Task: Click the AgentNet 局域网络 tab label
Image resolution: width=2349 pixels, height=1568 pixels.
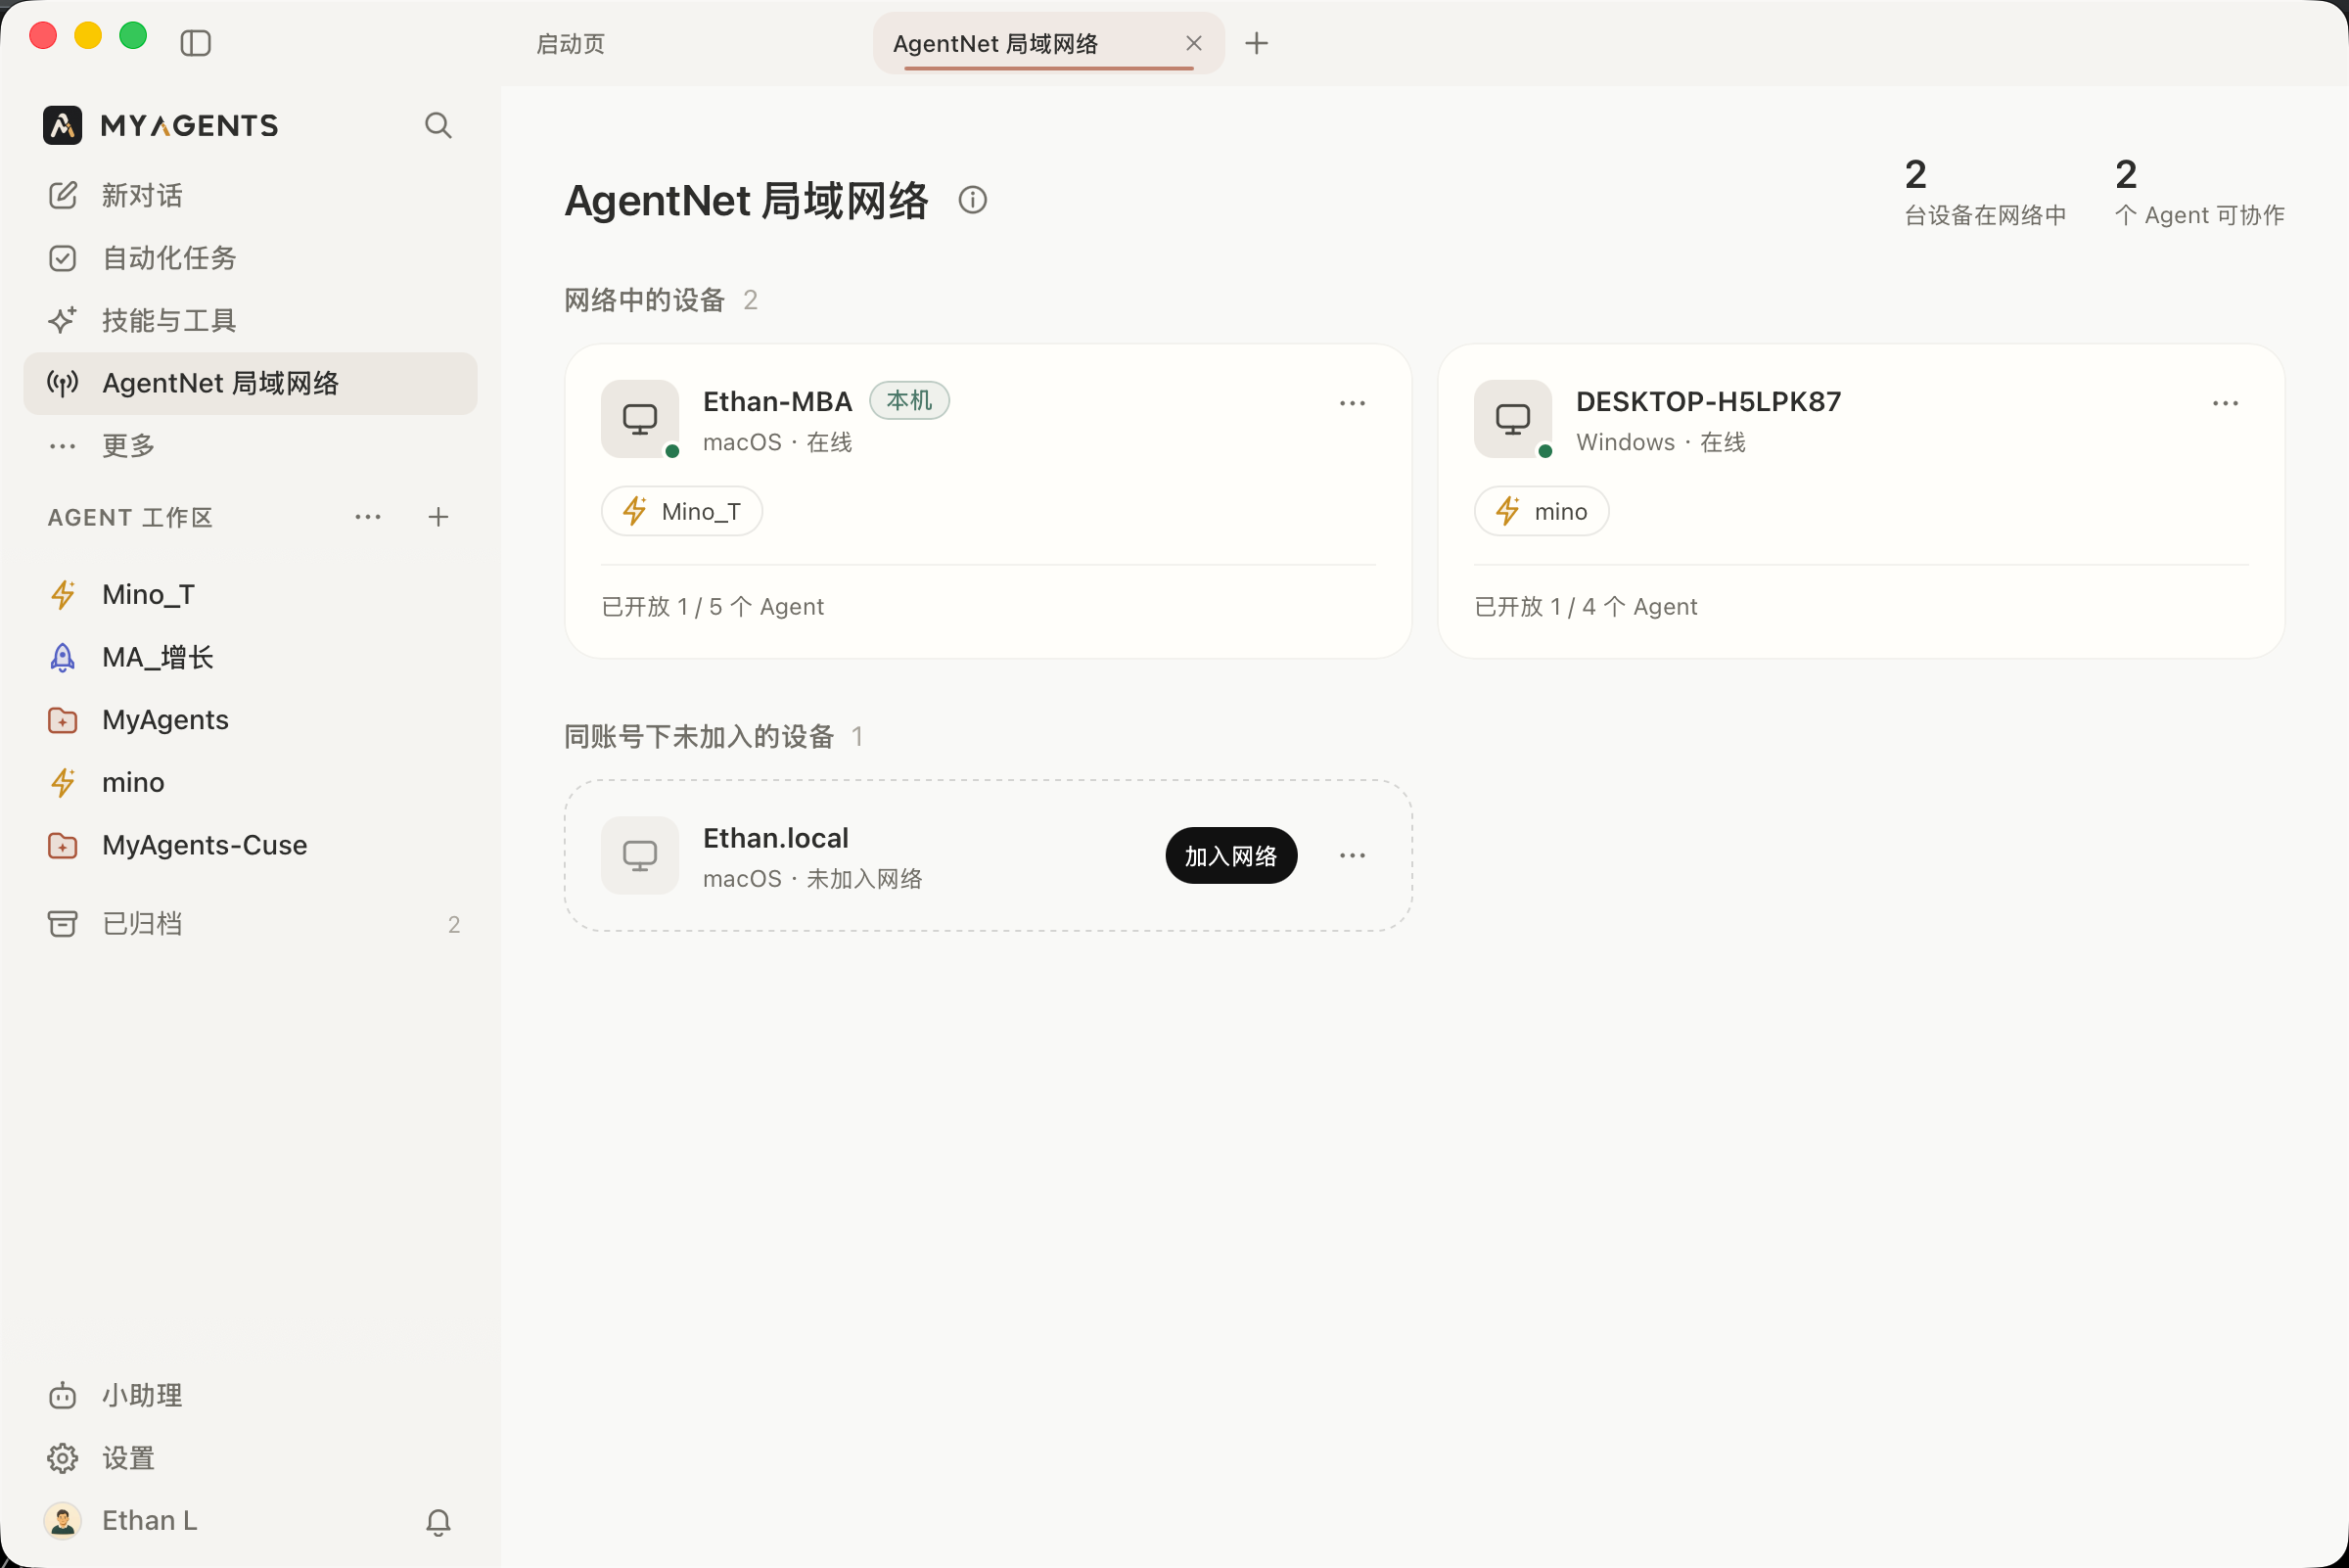Action: coord(995,44)
